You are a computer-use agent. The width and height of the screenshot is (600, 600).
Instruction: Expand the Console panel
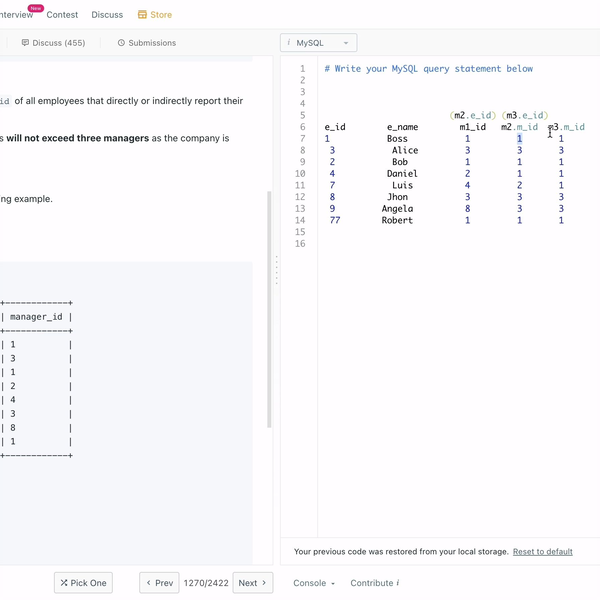[x=313, y=583]
